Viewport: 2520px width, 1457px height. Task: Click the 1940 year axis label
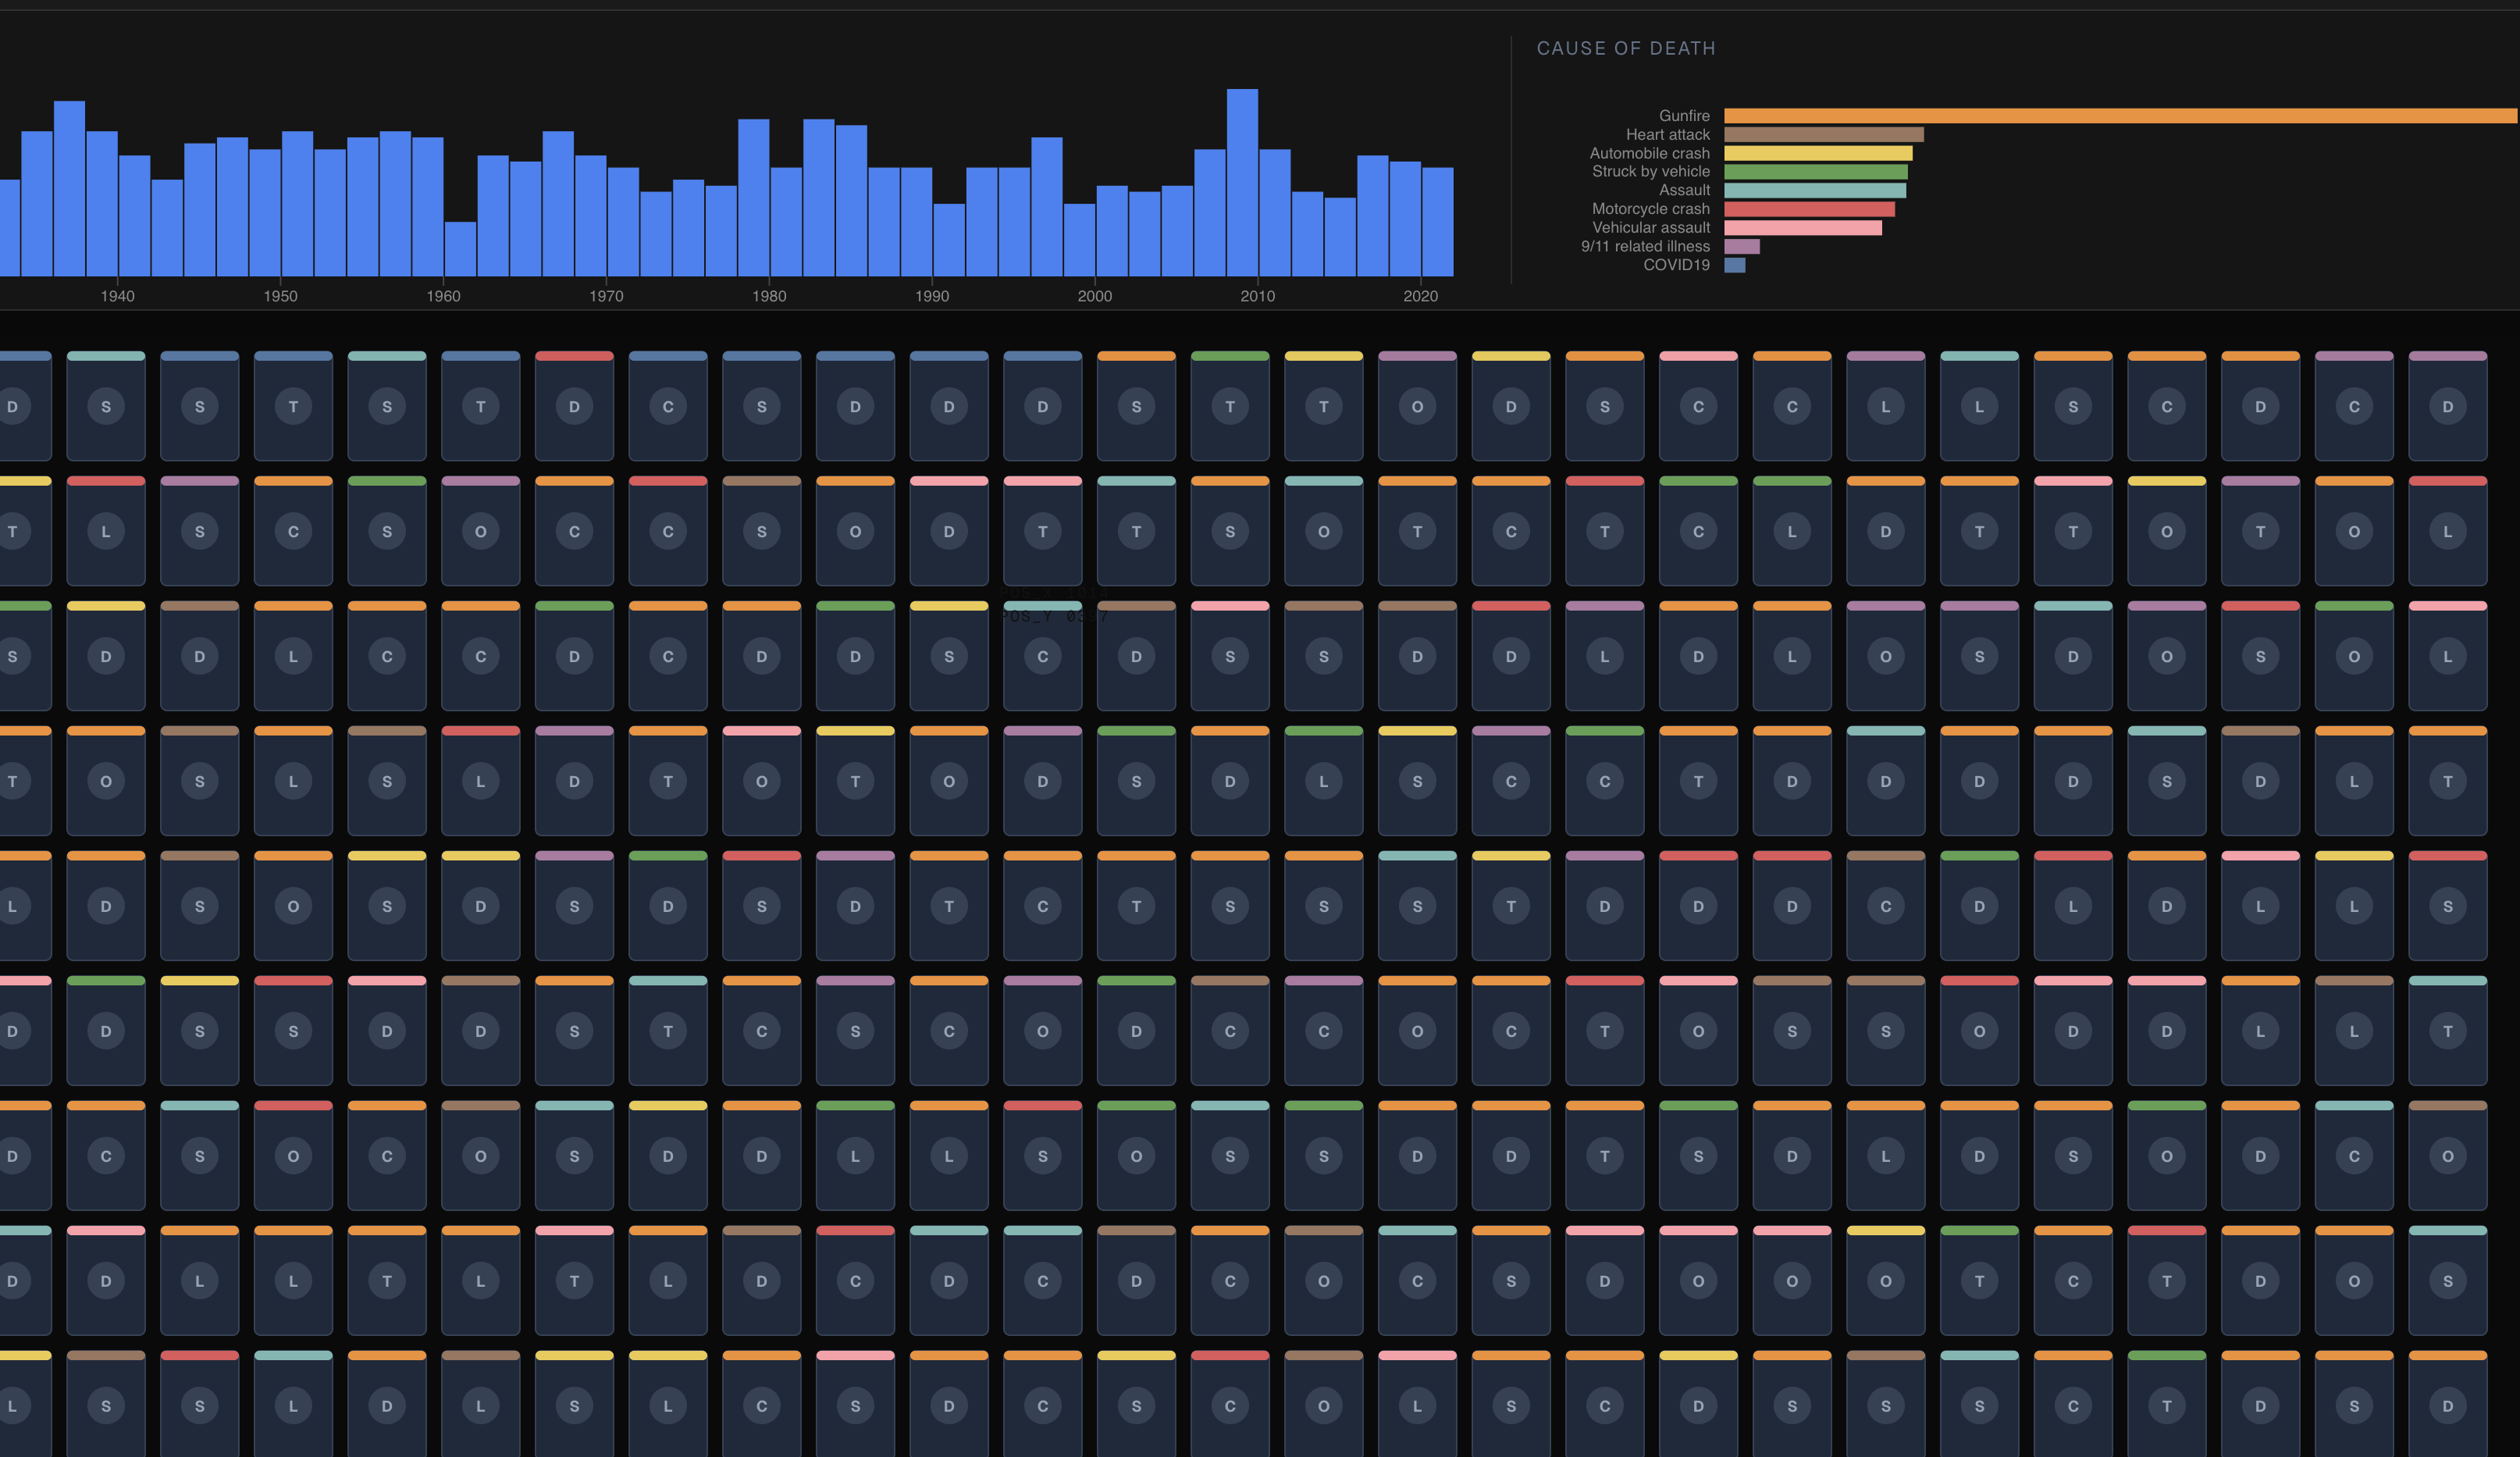click(117, 296)
